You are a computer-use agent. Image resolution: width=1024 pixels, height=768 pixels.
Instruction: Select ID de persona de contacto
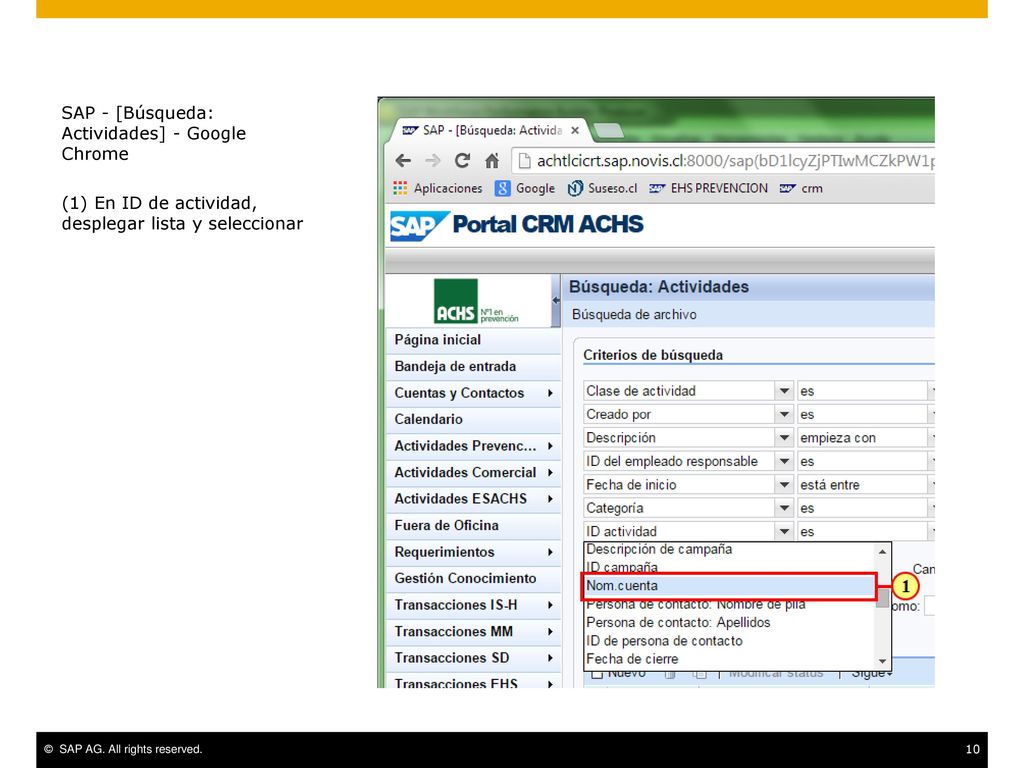point(729,641)
